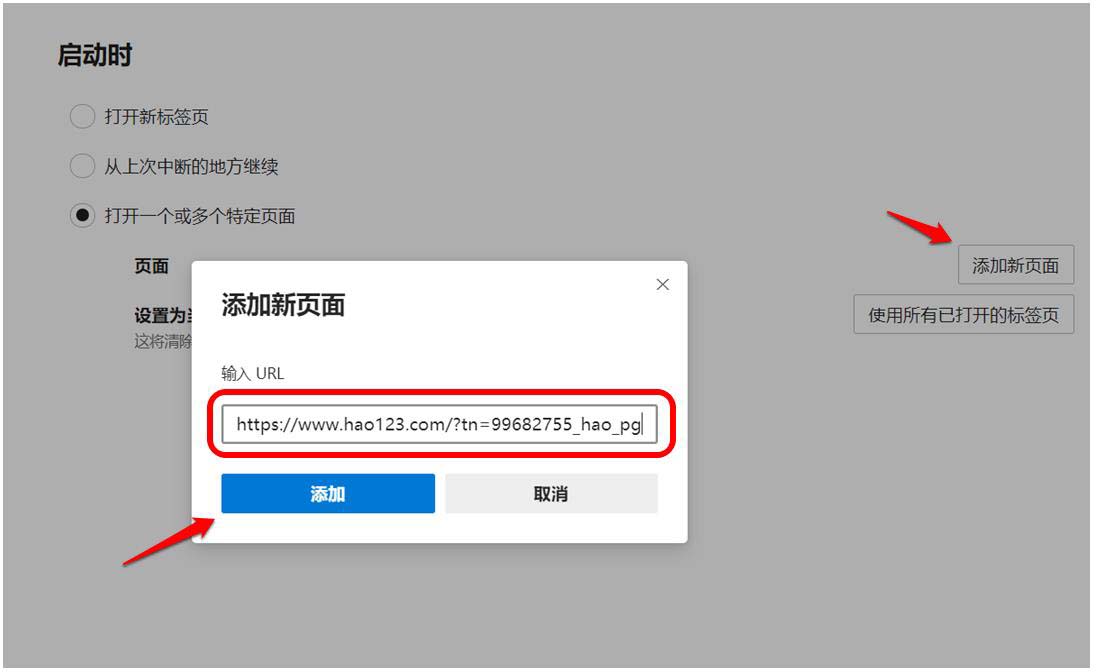Viewport: 1096px width, 672px height.
Task: Cancel the dialog using 取消
Action: (551, 494)
